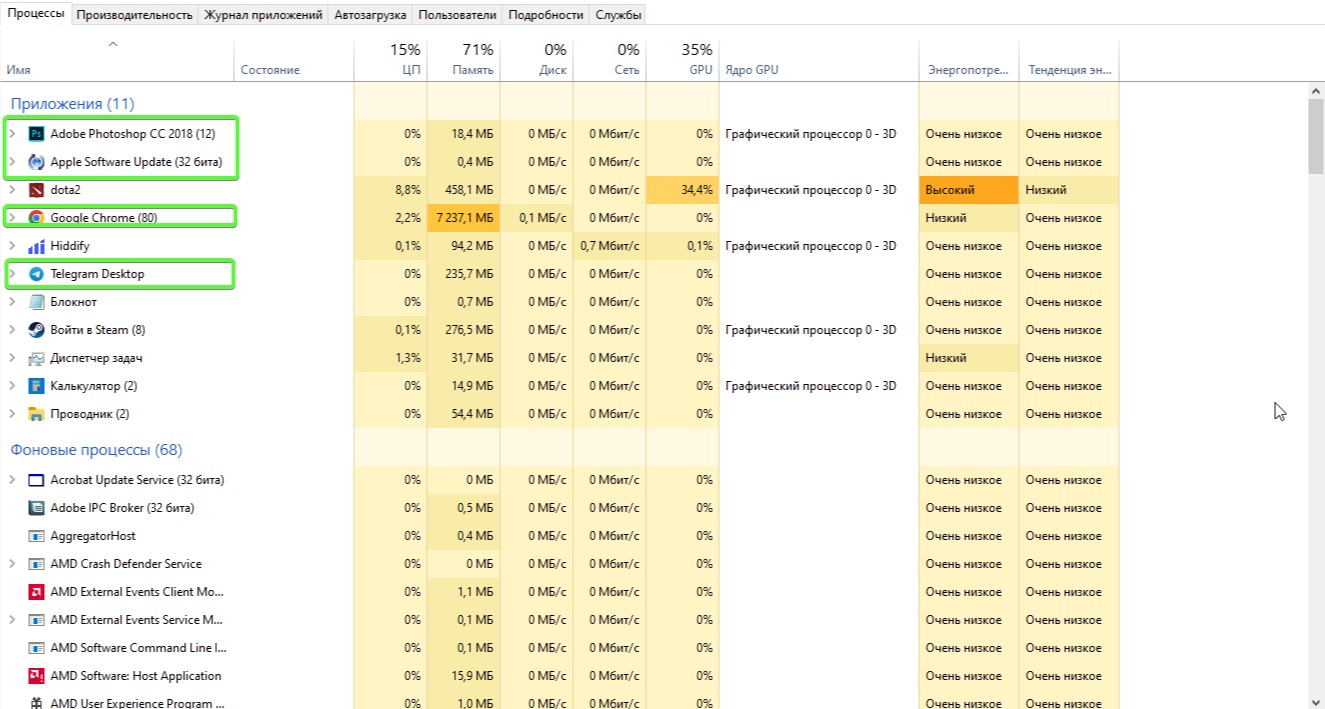The image size is (1325, 709).
Task: Expand the Войти в Steam group
Action: (x=12, y=330)
